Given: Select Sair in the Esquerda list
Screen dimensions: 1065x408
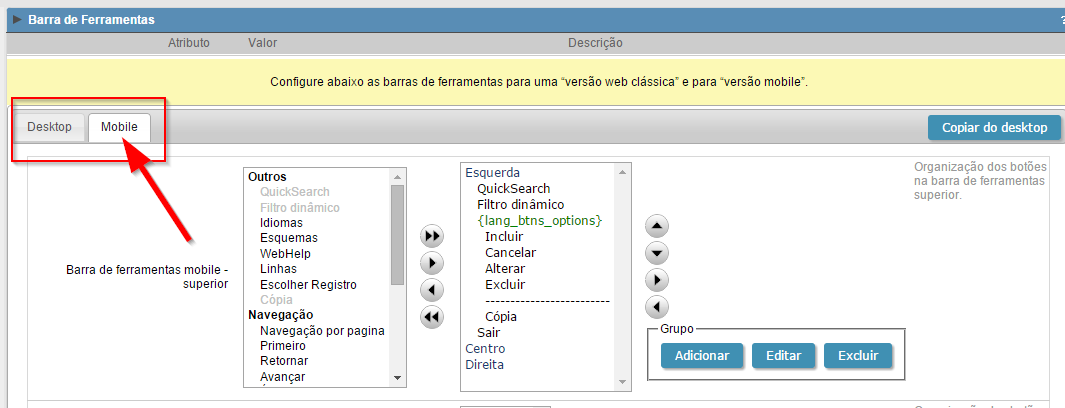Looking at the screenshot, I should click(x=488, y=332).
